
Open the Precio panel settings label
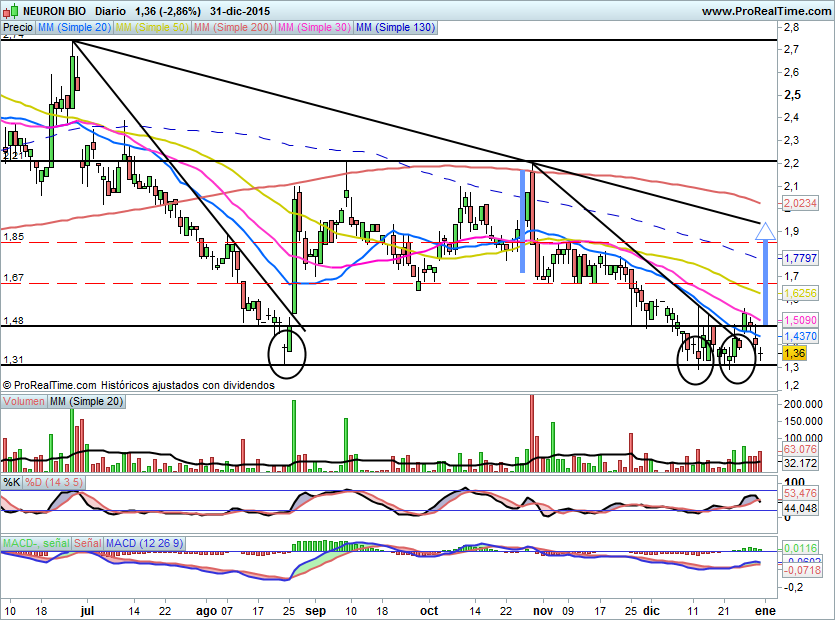coord(17,28)
